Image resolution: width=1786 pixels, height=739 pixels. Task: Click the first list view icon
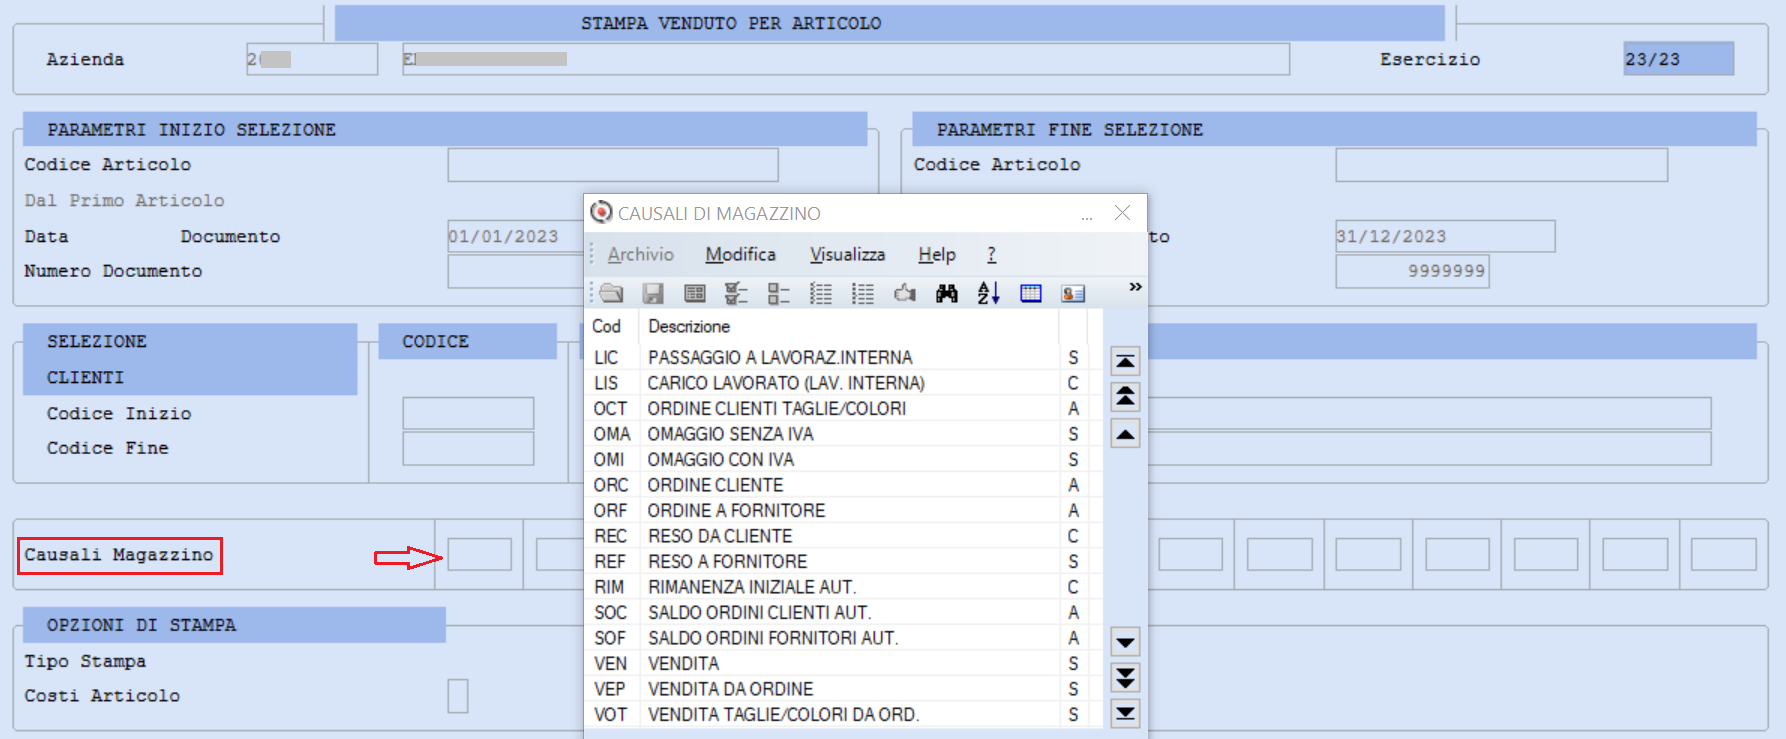pos(821,293)
